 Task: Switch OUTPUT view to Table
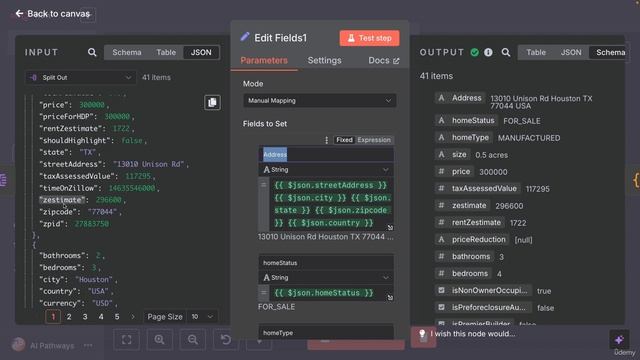click(x=536, y=52)
